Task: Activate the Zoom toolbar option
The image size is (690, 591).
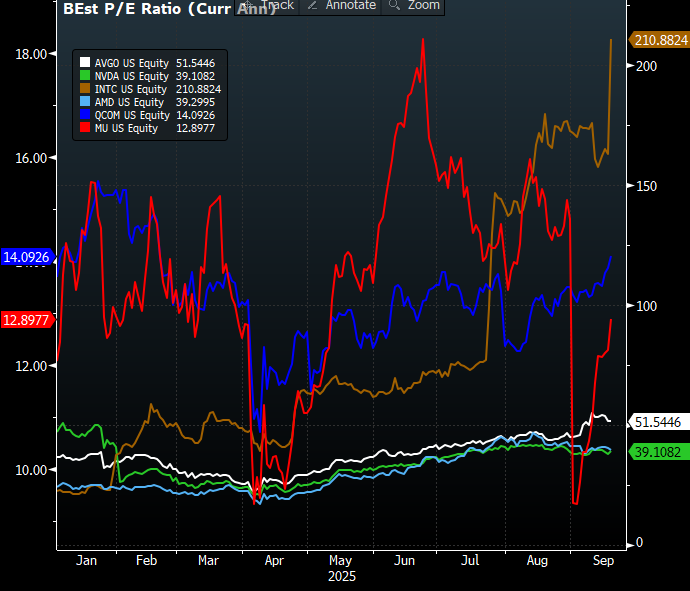Action: [x=424, y=6]
